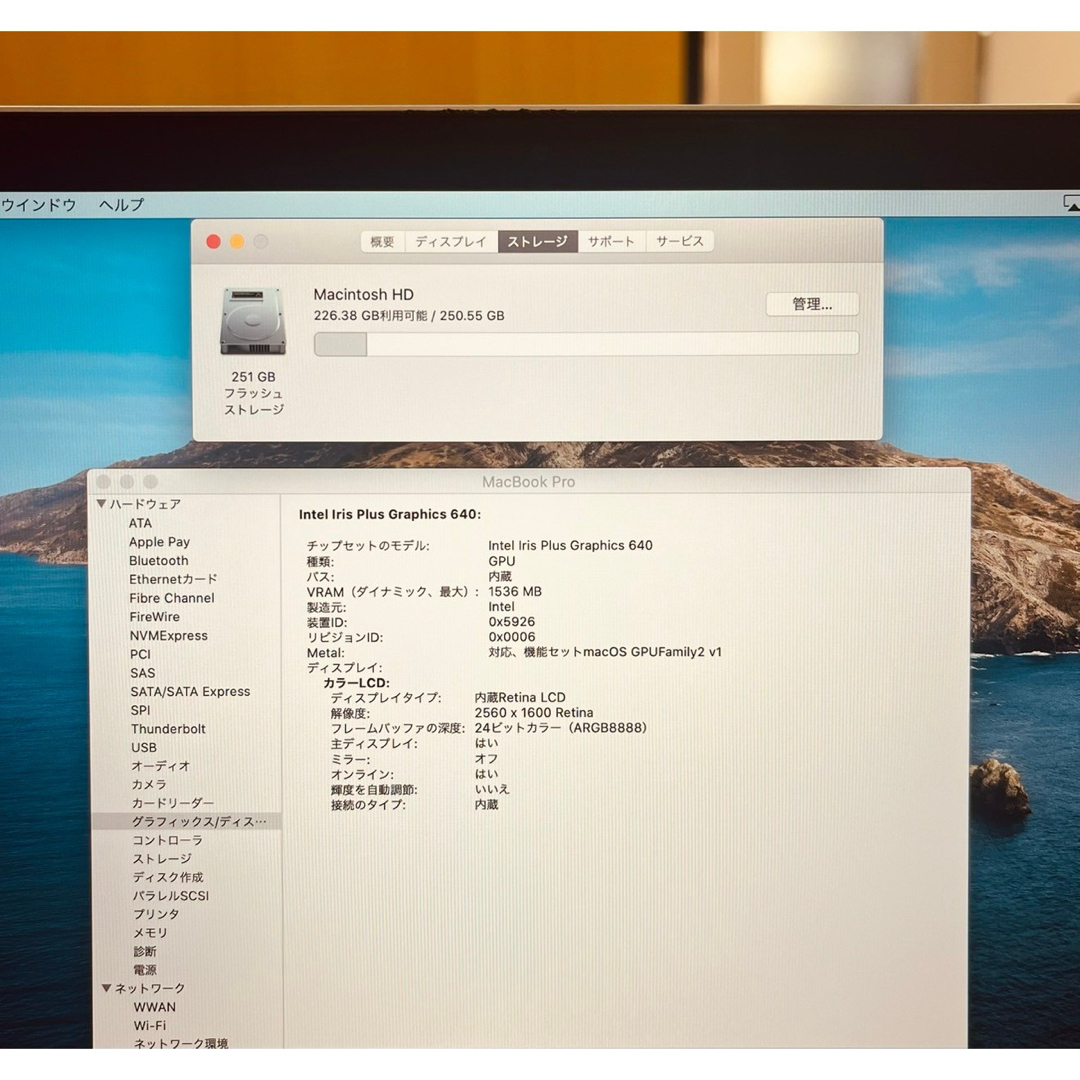Open the ウインドウ menu

pos(39,205)
